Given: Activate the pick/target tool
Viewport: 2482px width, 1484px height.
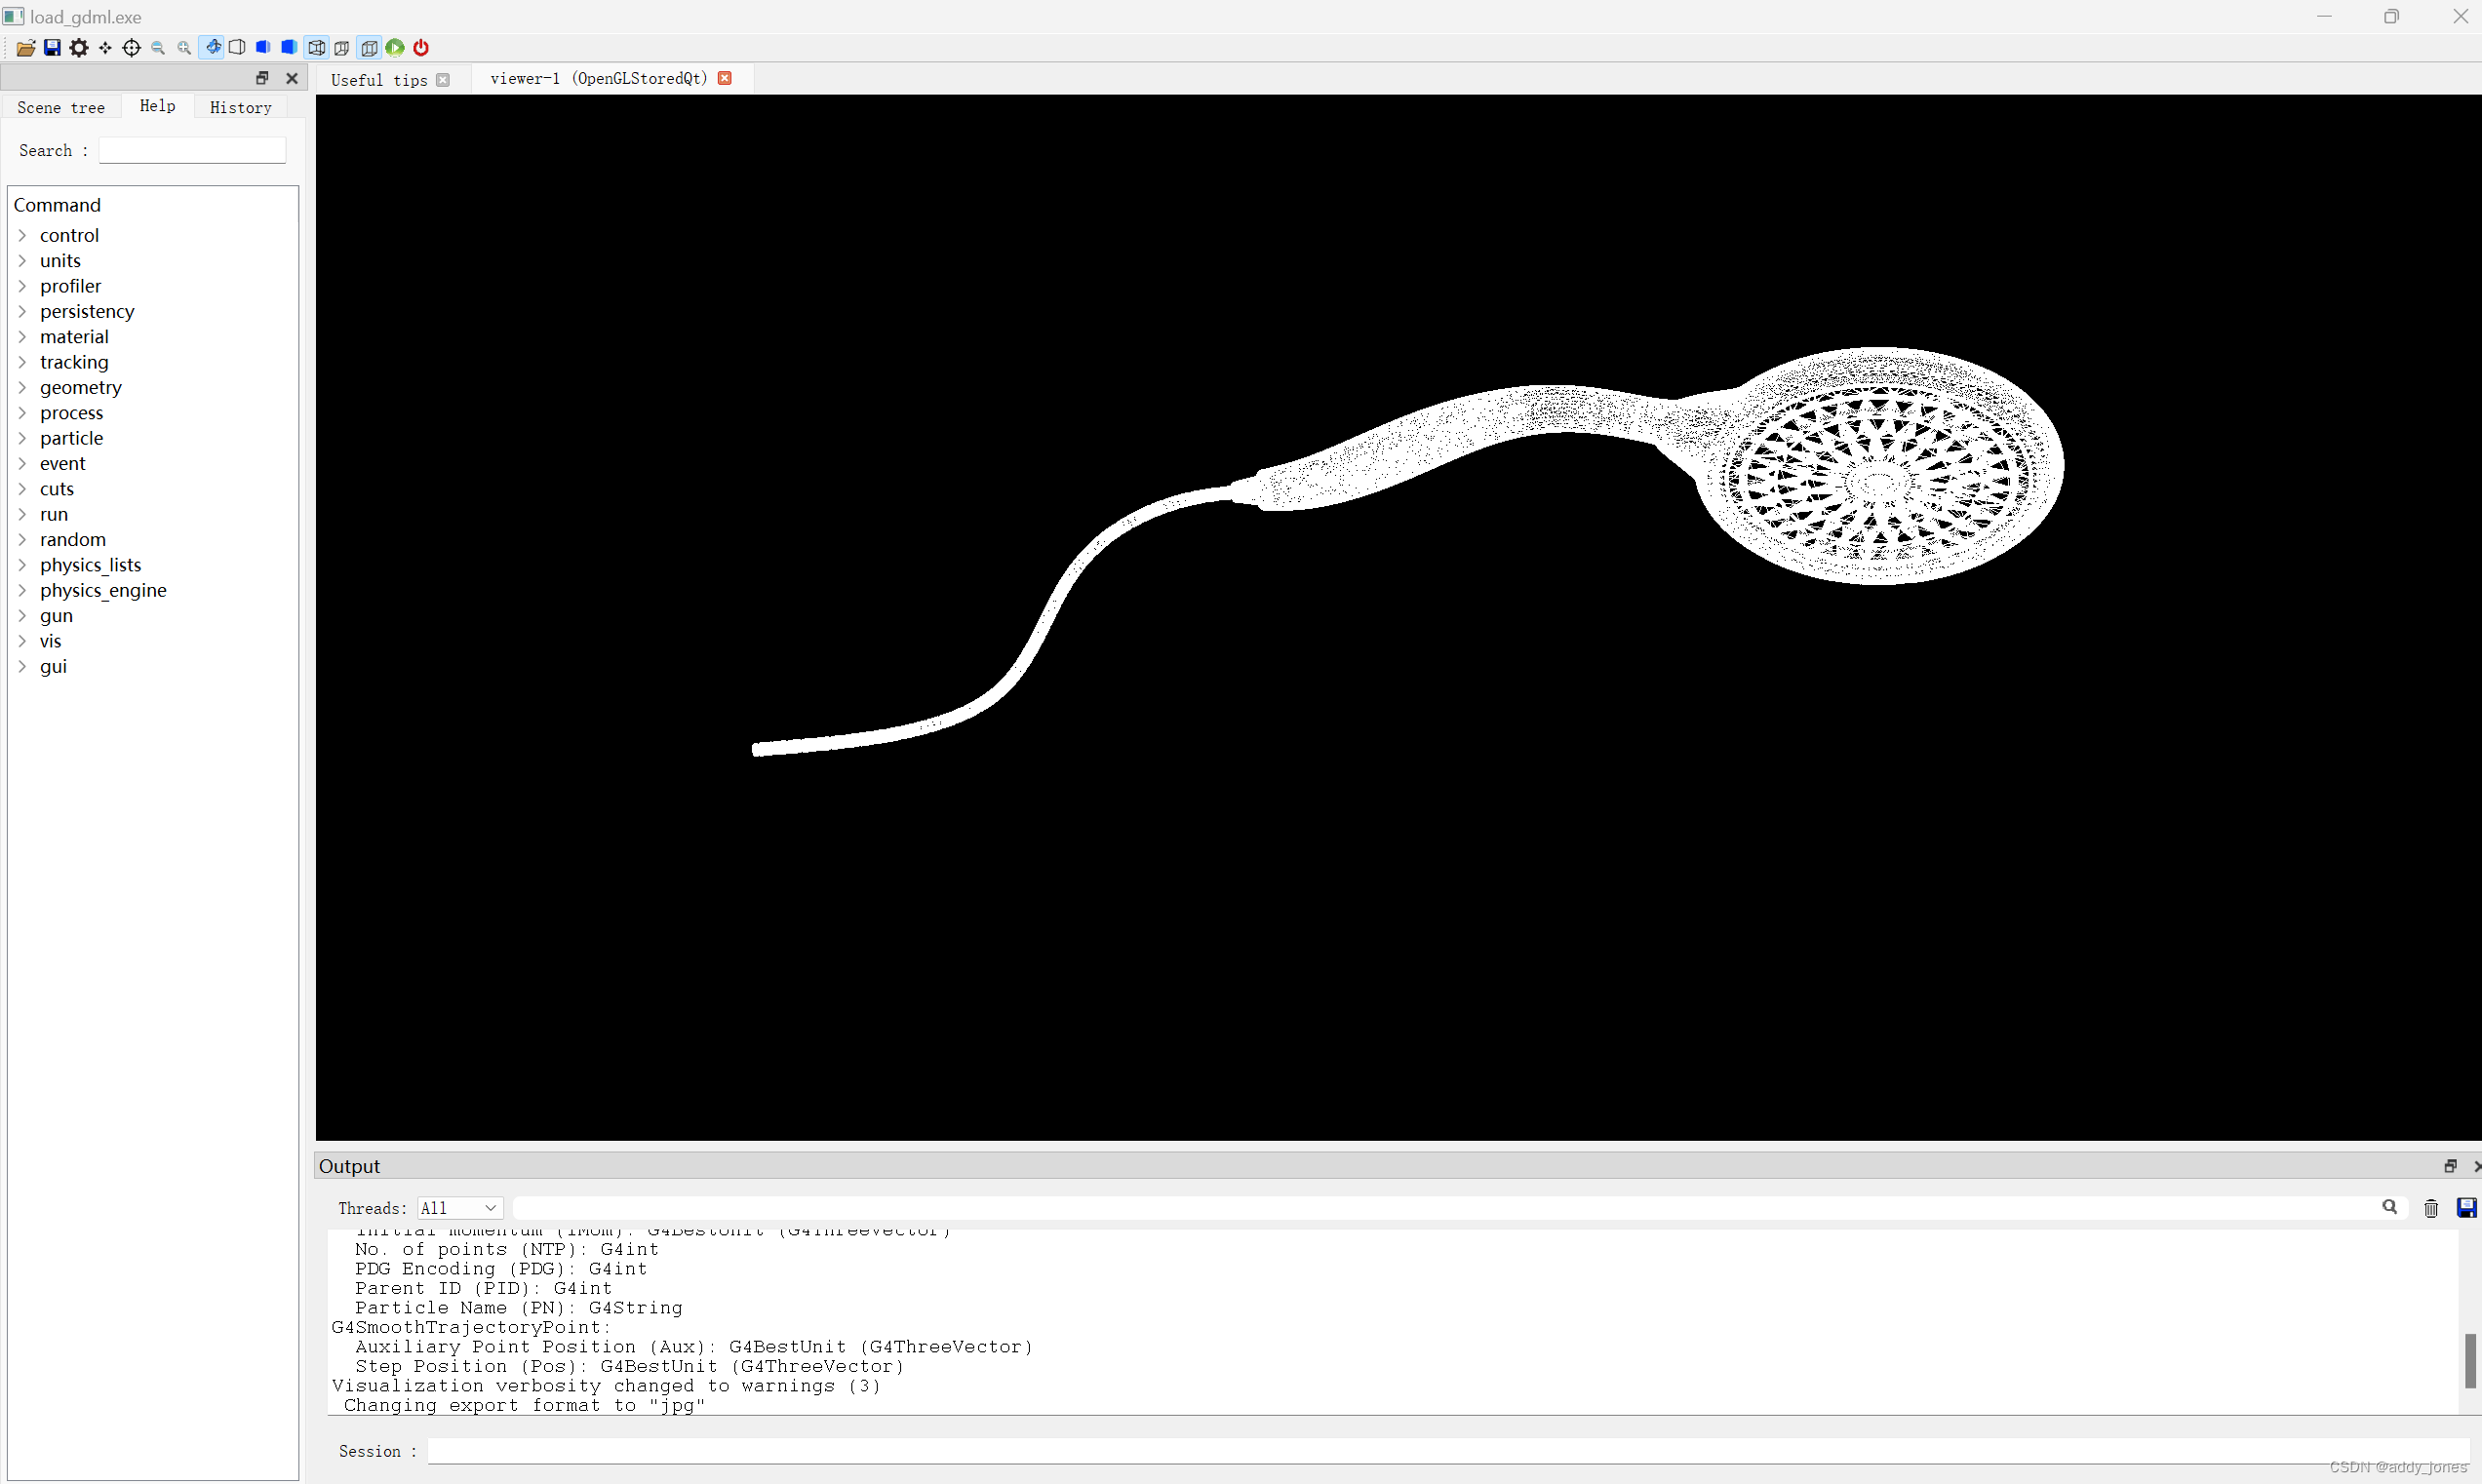Looking at the screenshot, I should click(131, 47).
